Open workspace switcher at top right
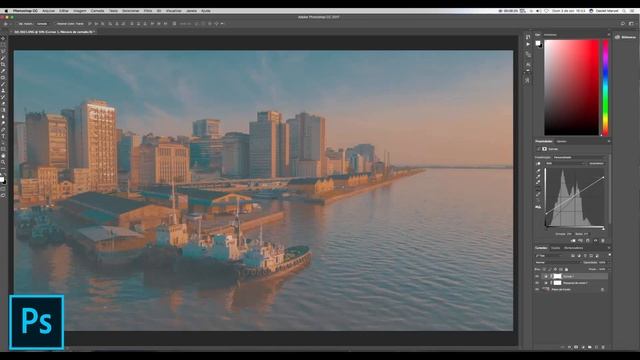Image resolution: width=640 pixels, height=360 pixels. tap(631, 24)
